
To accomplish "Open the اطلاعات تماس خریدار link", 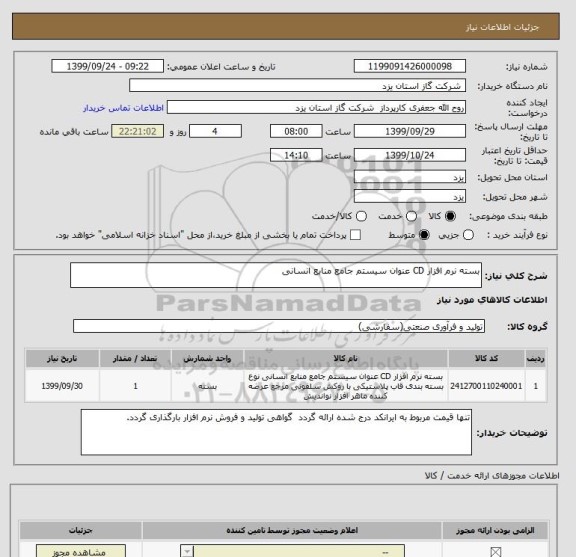I will point(123,108).
